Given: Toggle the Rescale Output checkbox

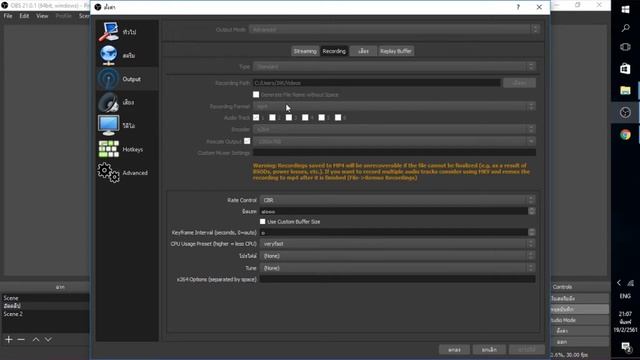Looking at the screenshot, I should (x=247, y=141).
